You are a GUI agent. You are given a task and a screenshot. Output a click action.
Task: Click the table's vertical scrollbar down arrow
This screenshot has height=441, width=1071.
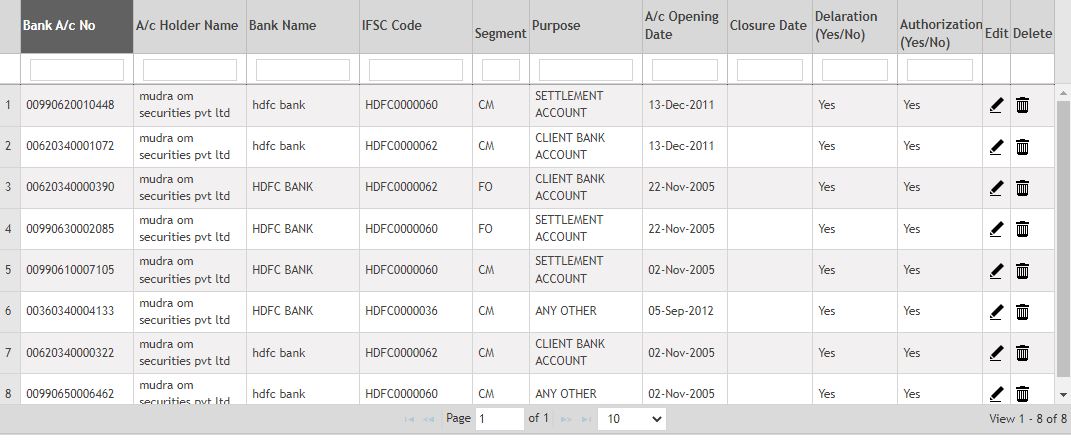[1063, 395]
